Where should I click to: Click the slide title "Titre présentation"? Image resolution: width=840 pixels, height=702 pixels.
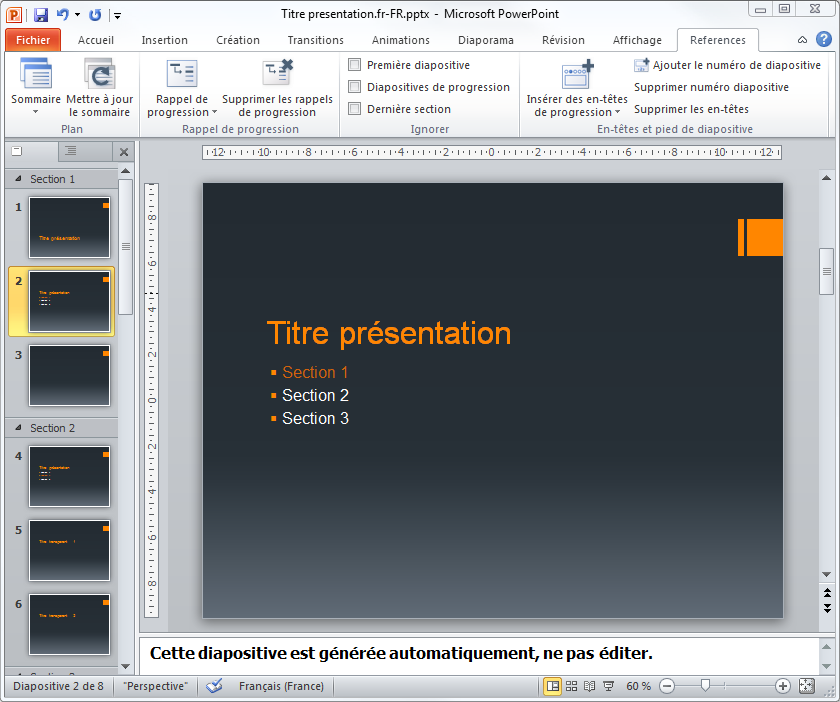pyautogui.click(x=389, y=333)
